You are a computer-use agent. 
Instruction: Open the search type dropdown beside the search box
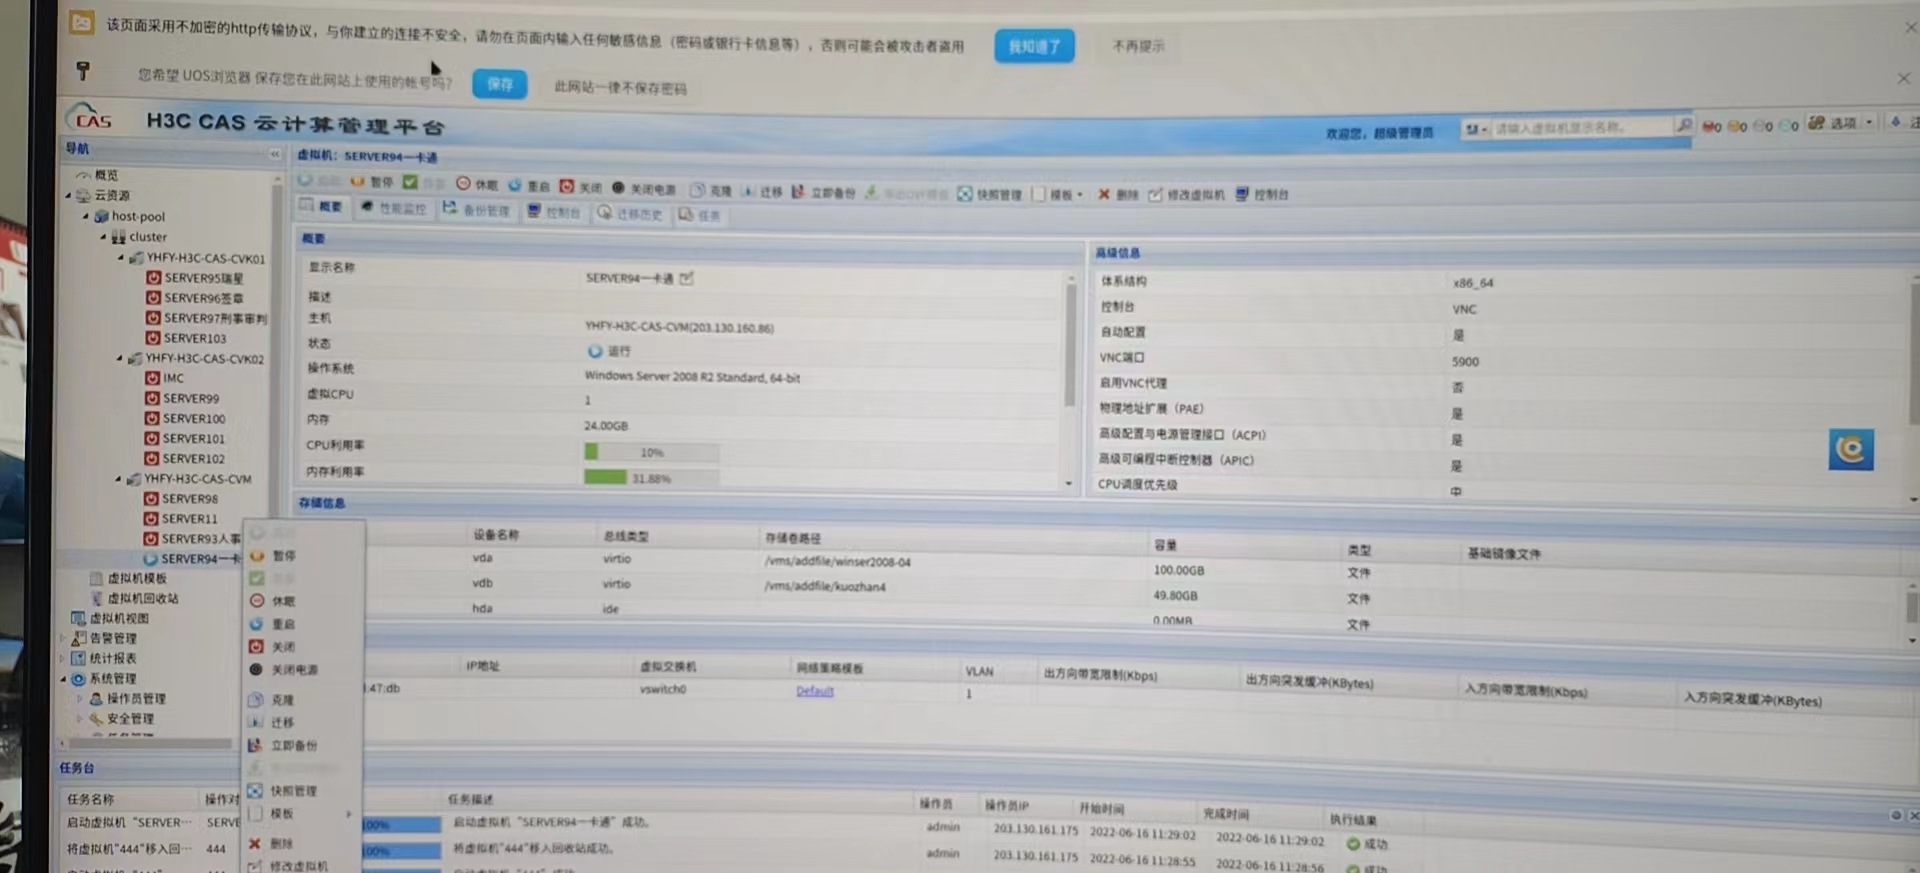click(1475, 129)
